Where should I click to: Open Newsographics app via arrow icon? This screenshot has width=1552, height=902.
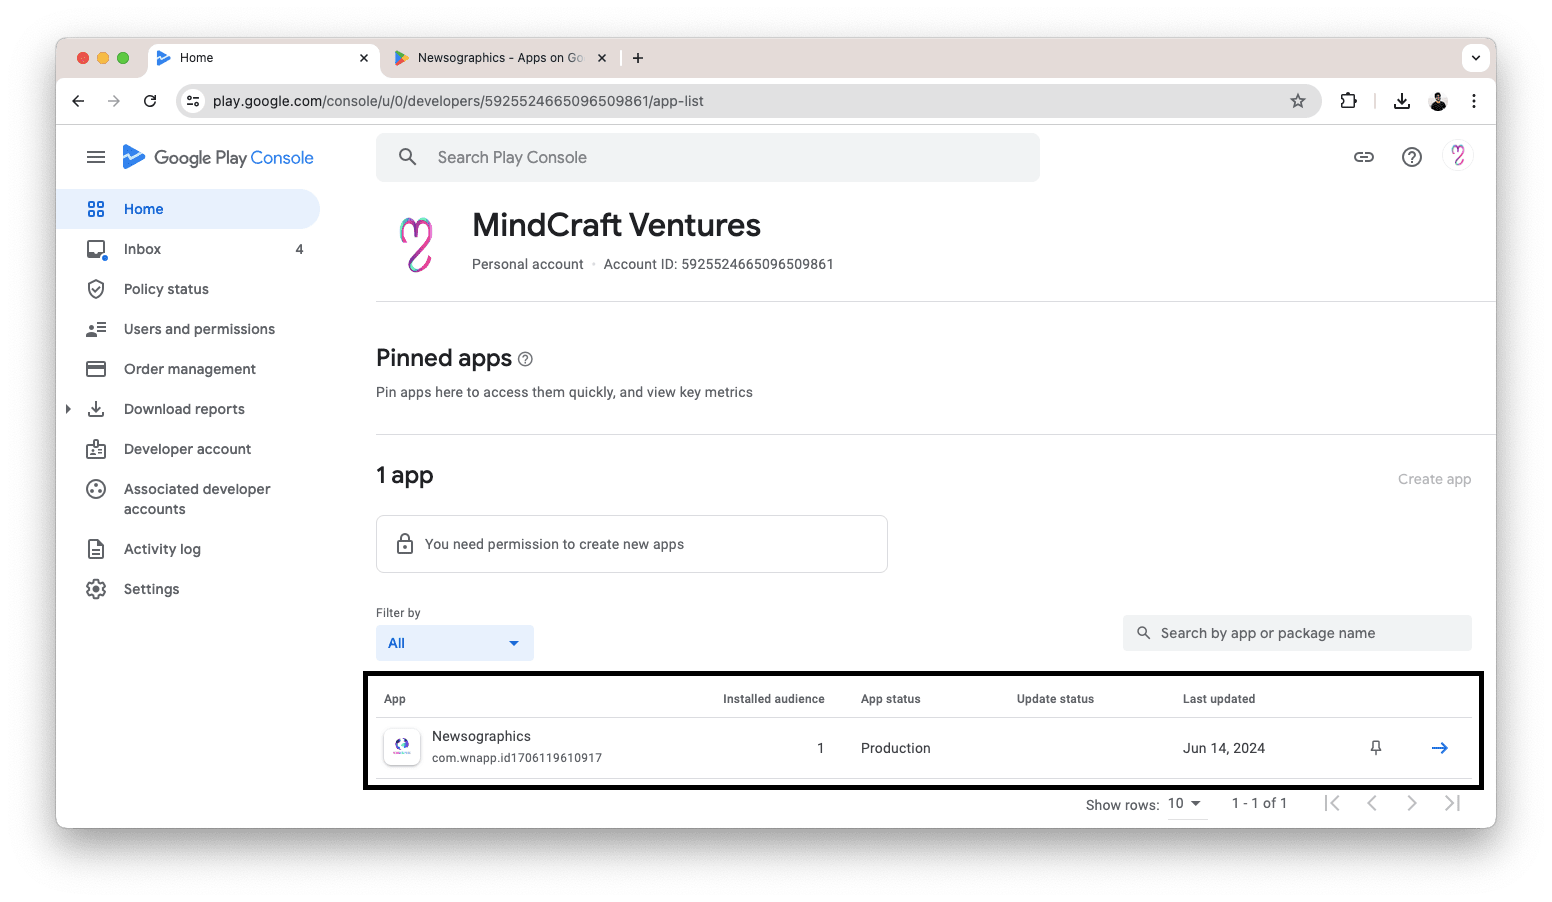(1439, 748)
